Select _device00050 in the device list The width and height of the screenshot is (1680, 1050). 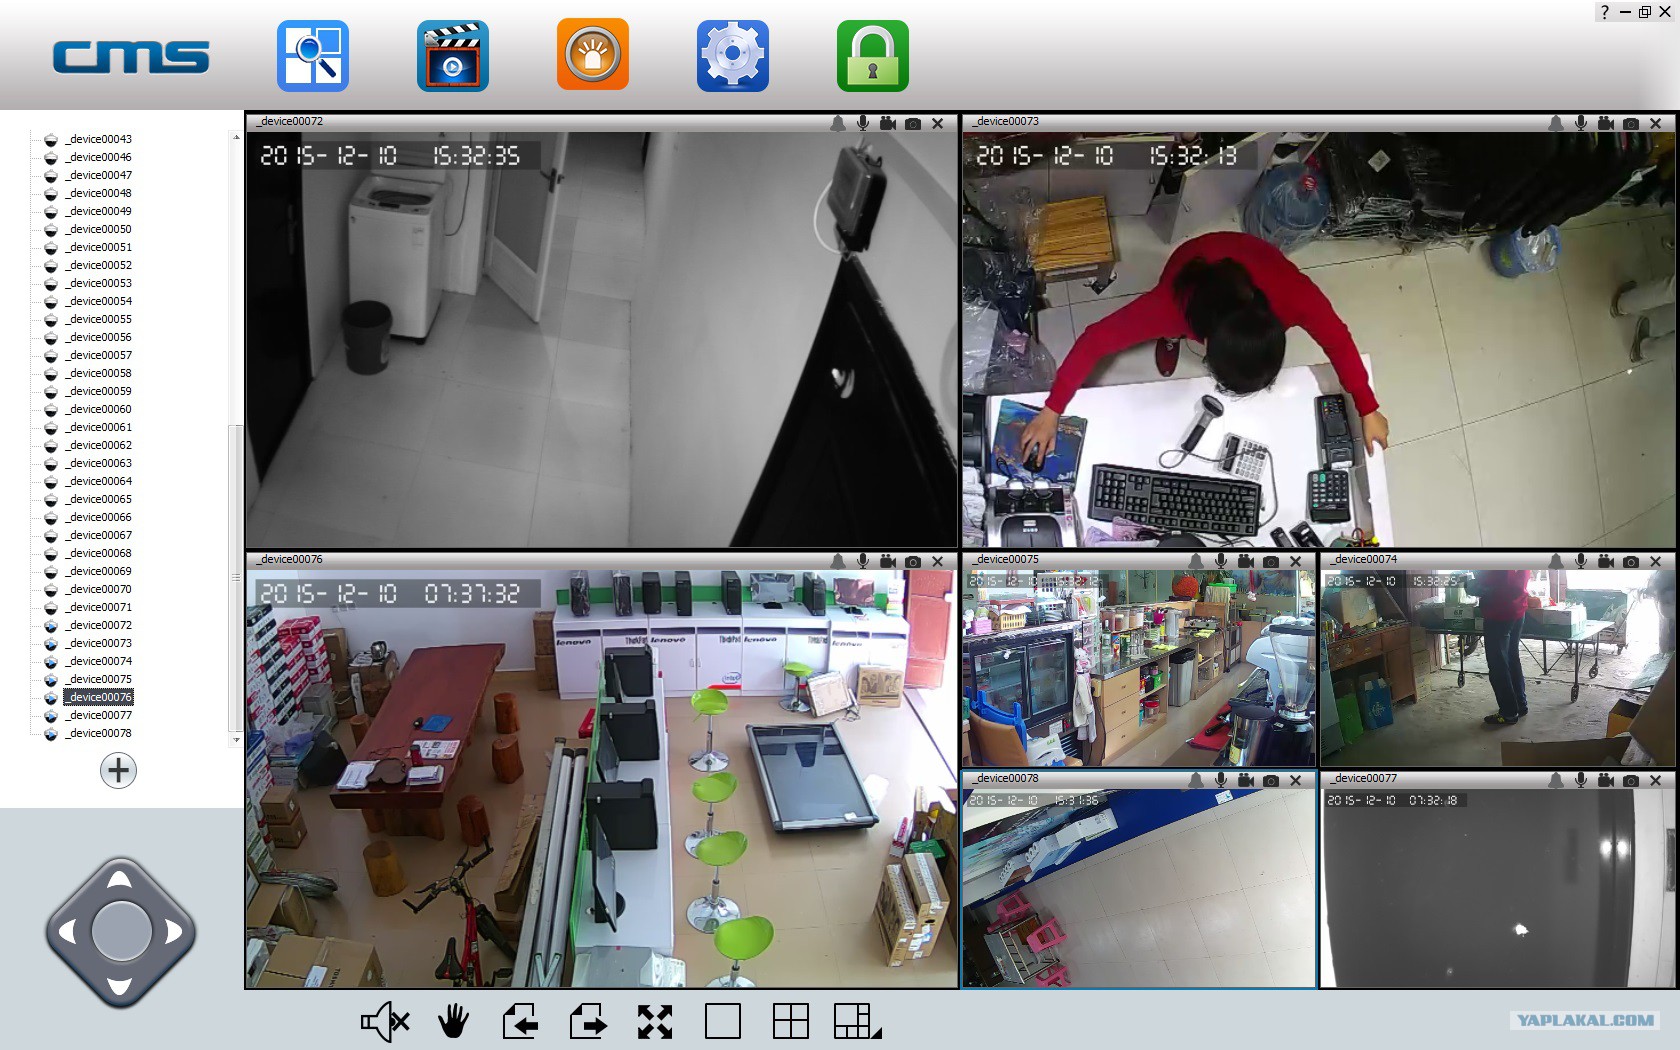pos(100,229)
